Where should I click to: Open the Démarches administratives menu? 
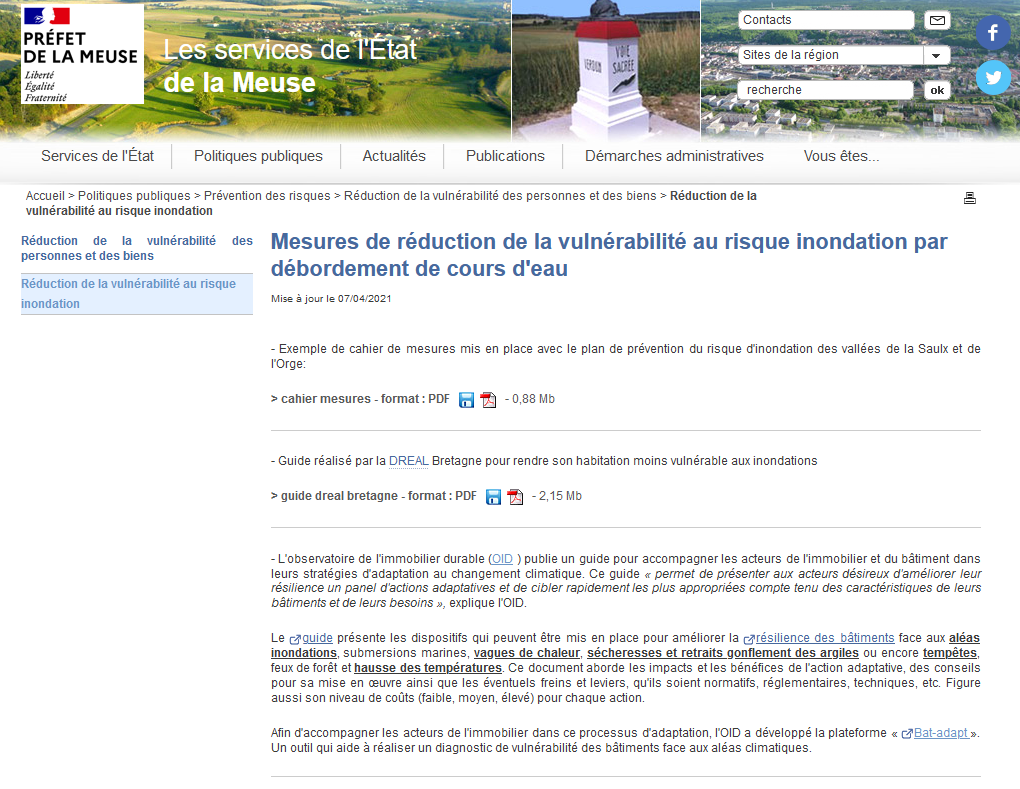[x=674, y=156]
